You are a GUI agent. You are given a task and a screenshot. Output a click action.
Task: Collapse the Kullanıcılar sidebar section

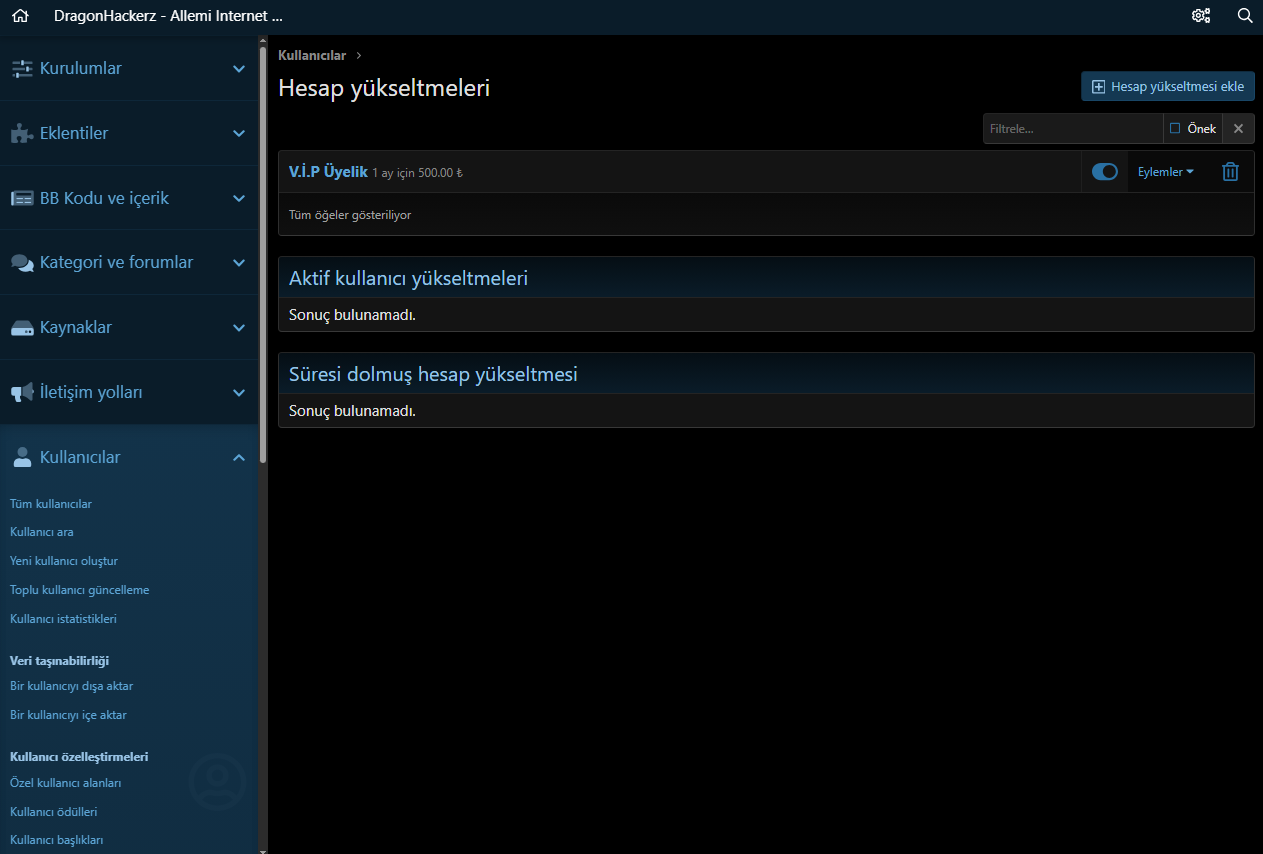pyautogui.click(x=239, y=457)
